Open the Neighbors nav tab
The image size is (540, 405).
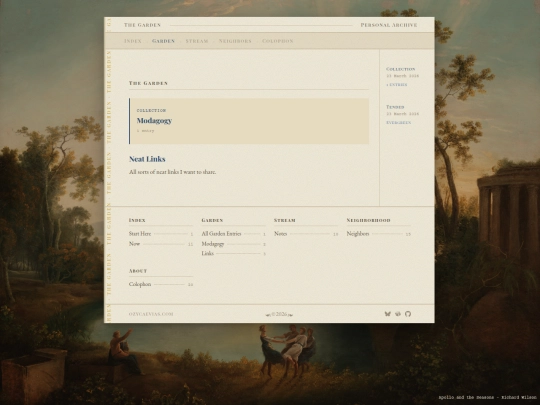(x=235, y=41)
